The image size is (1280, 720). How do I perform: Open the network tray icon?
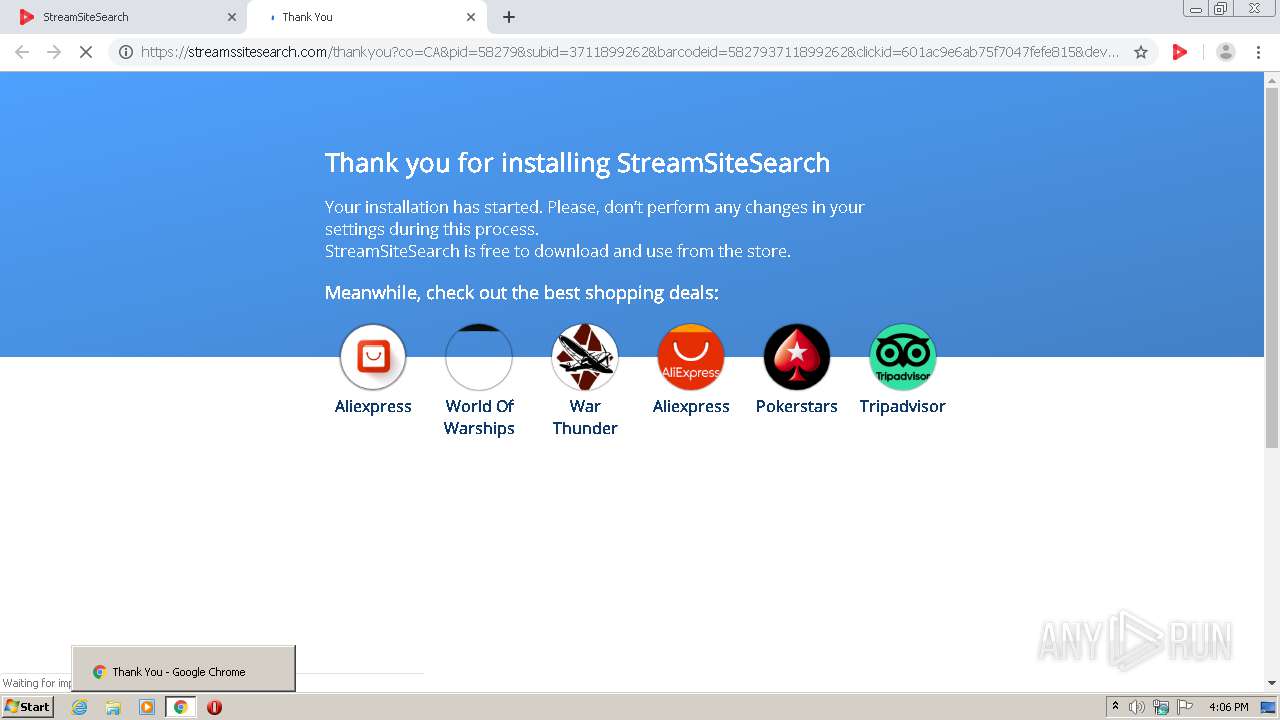[x=1161, y=707]
